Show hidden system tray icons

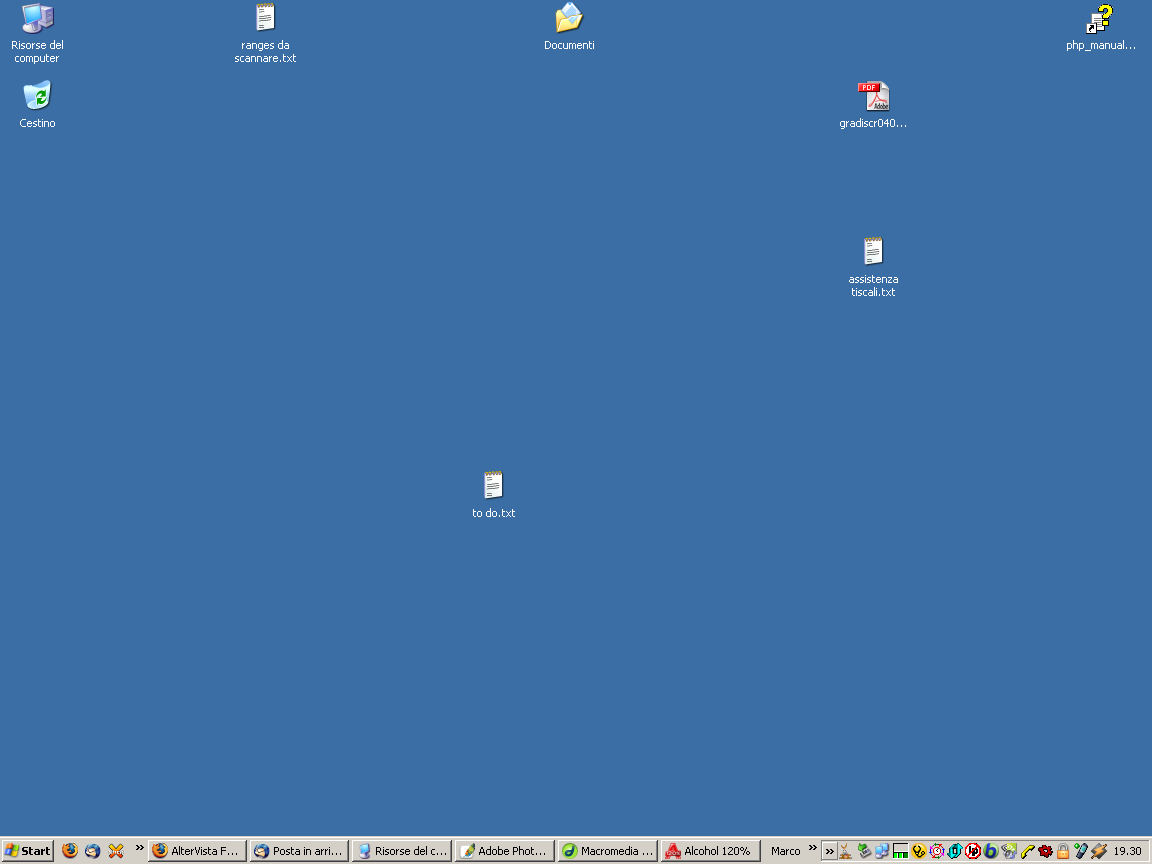829,851
